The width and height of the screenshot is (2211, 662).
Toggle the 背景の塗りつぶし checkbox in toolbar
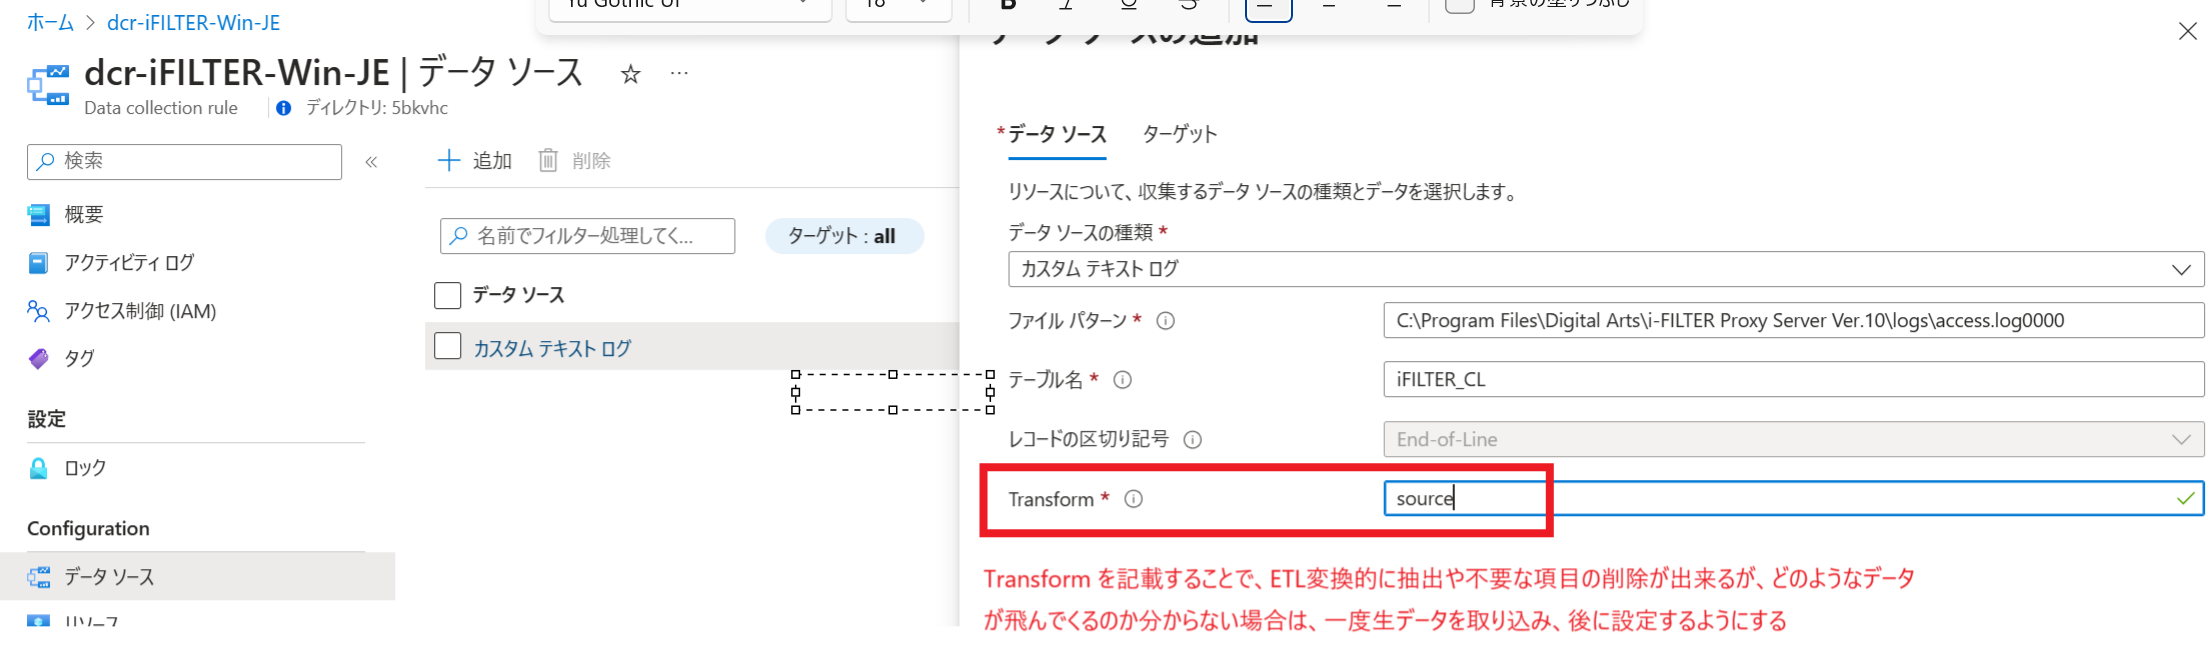click(1460, 4)
